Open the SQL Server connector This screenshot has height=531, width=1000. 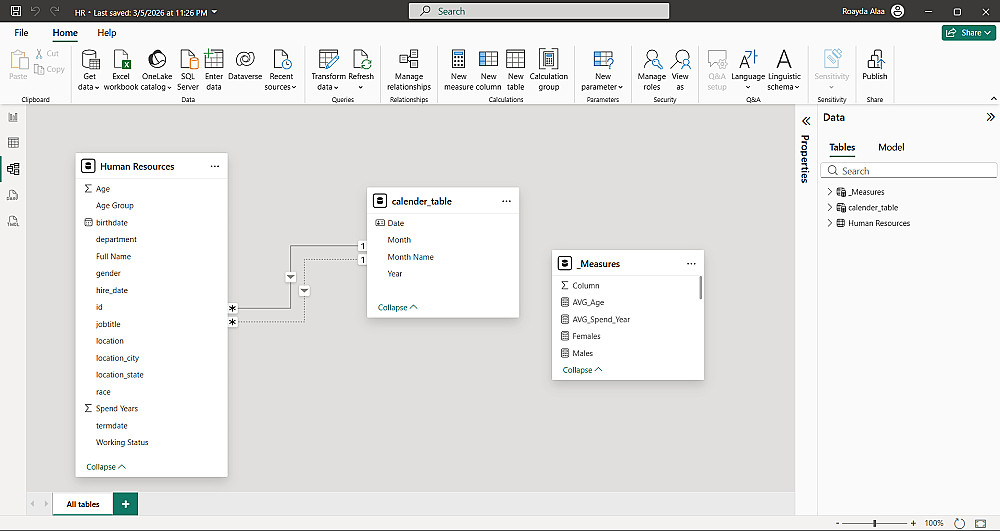pyautogui.click(x=187, y=66)
